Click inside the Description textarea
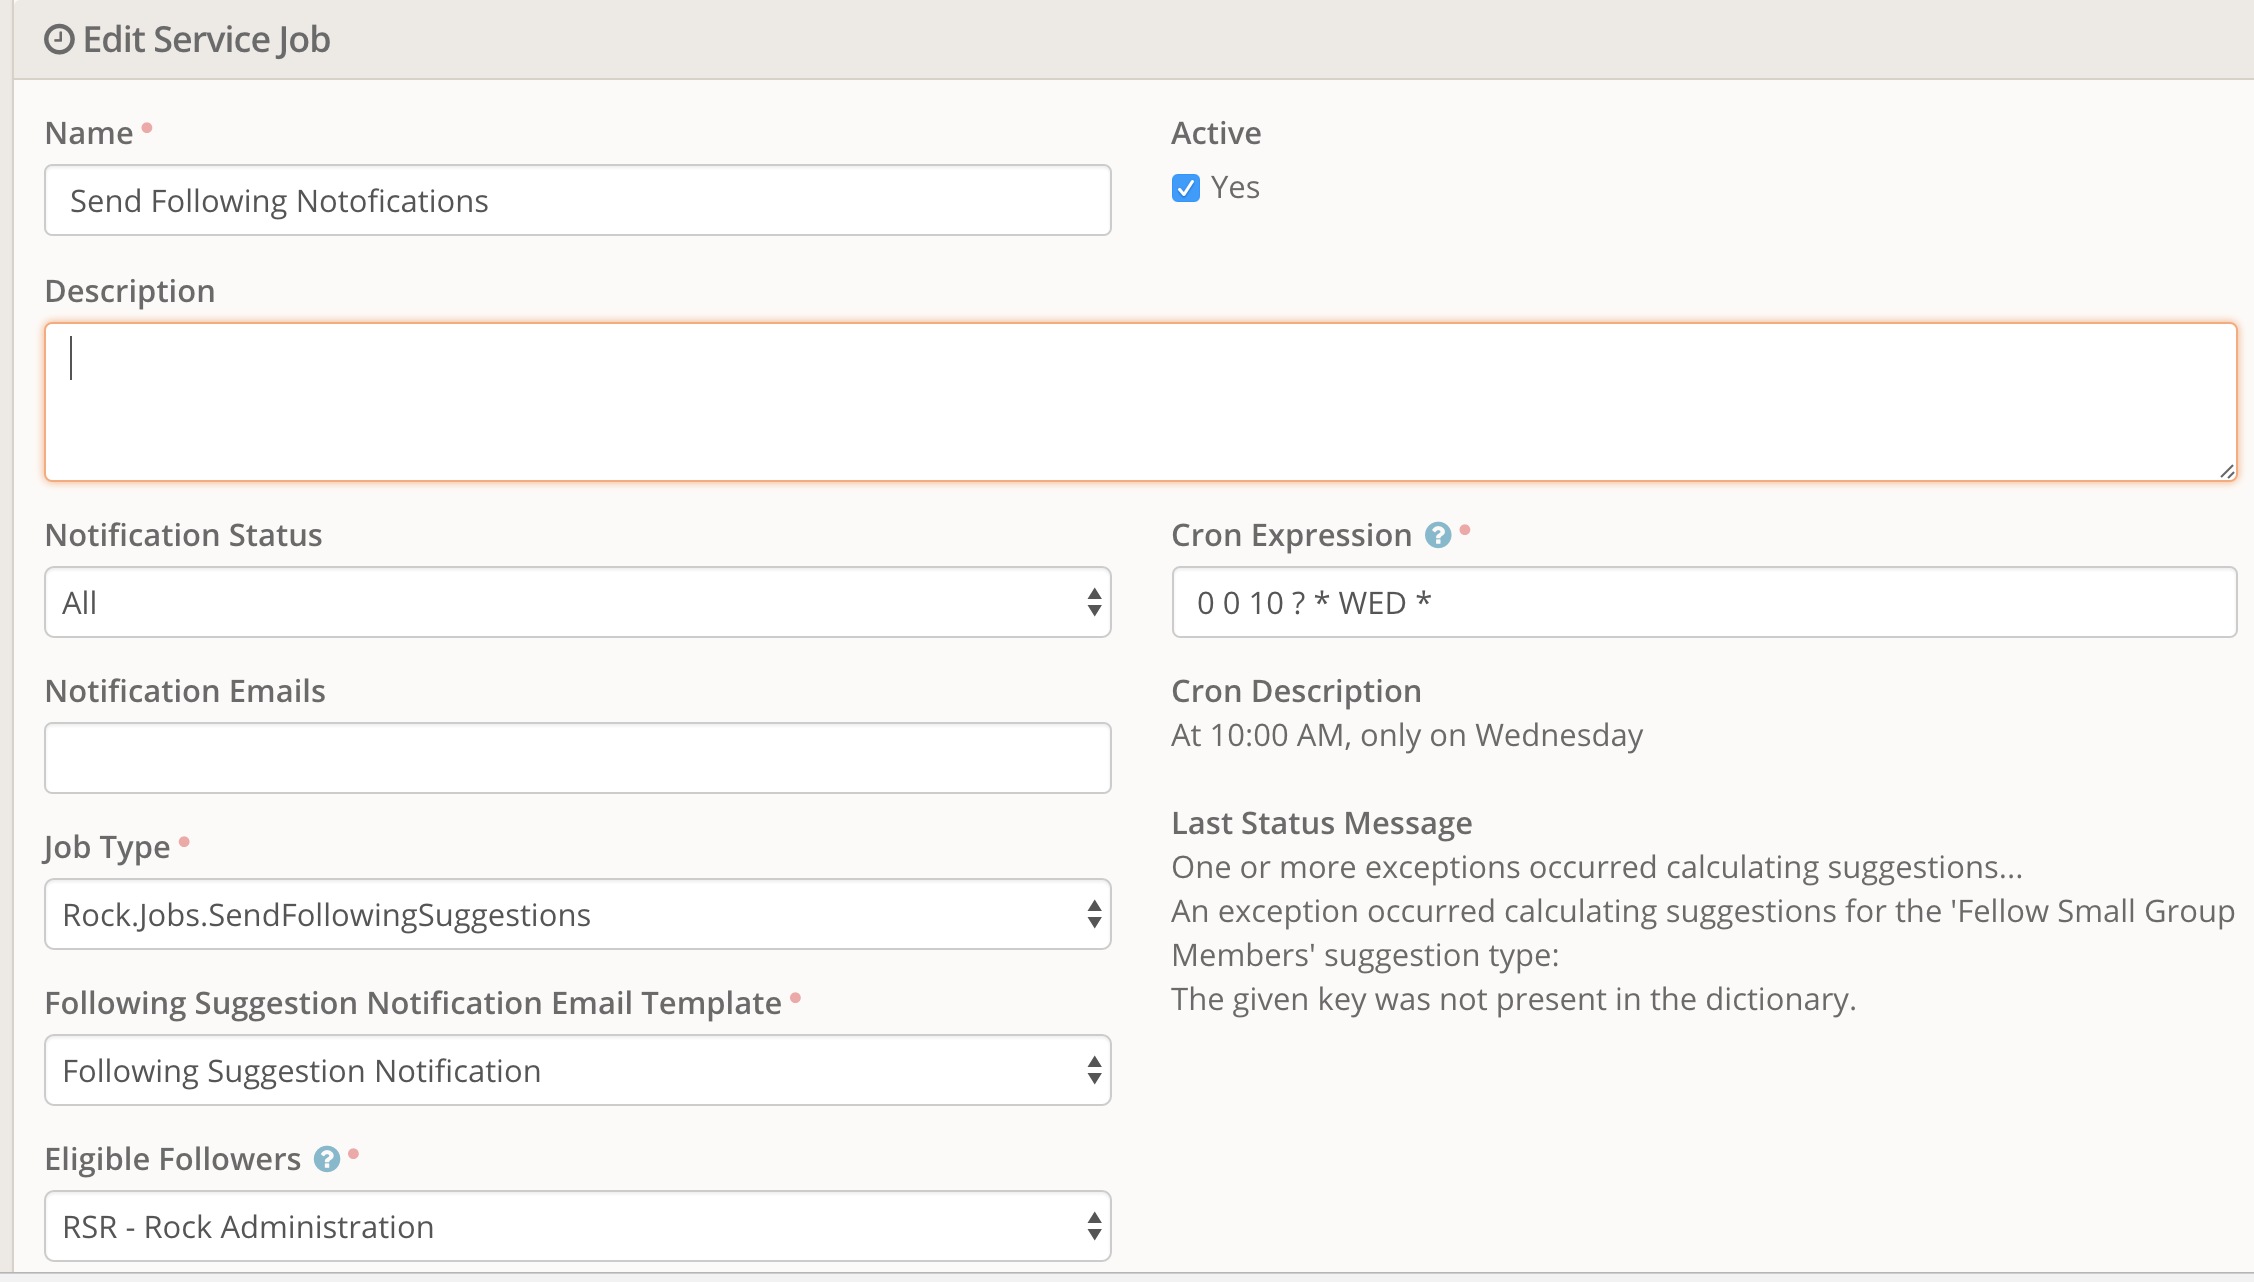The width and height of the screenshot is (2254, 1282). (1140, 402)
